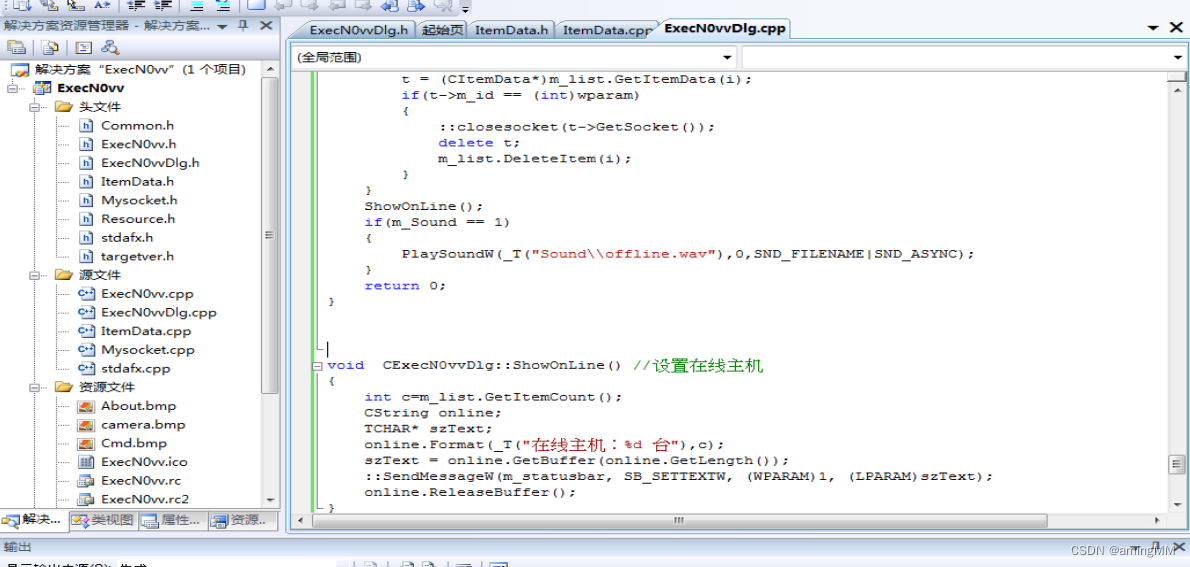Viewport: 1190px width, 567px height.
Task: Click the decrease indent toolbar icon
Action: [x=136, y=5]
